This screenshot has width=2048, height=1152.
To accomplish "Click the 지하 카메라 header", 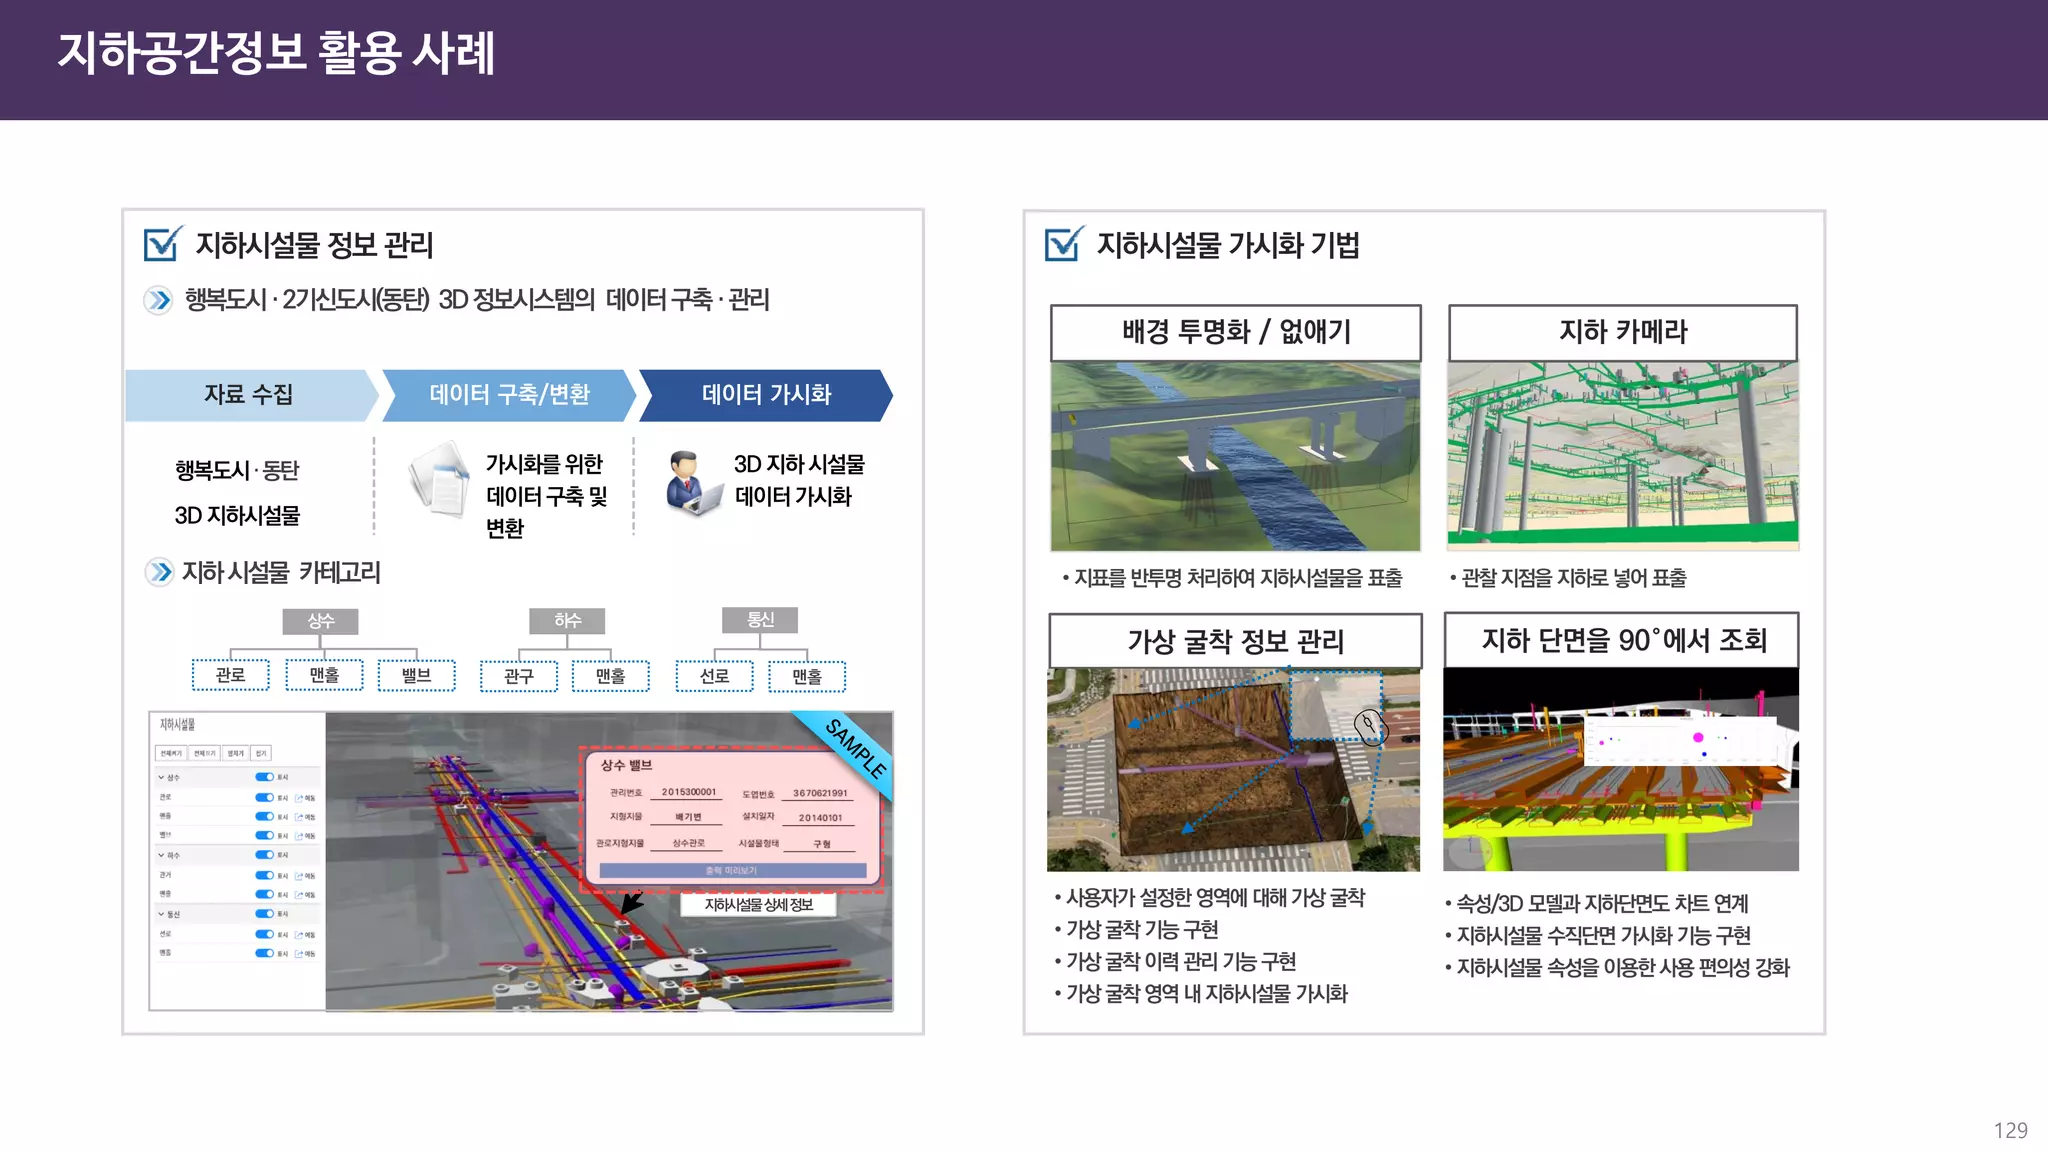I will pos(1623,332).
